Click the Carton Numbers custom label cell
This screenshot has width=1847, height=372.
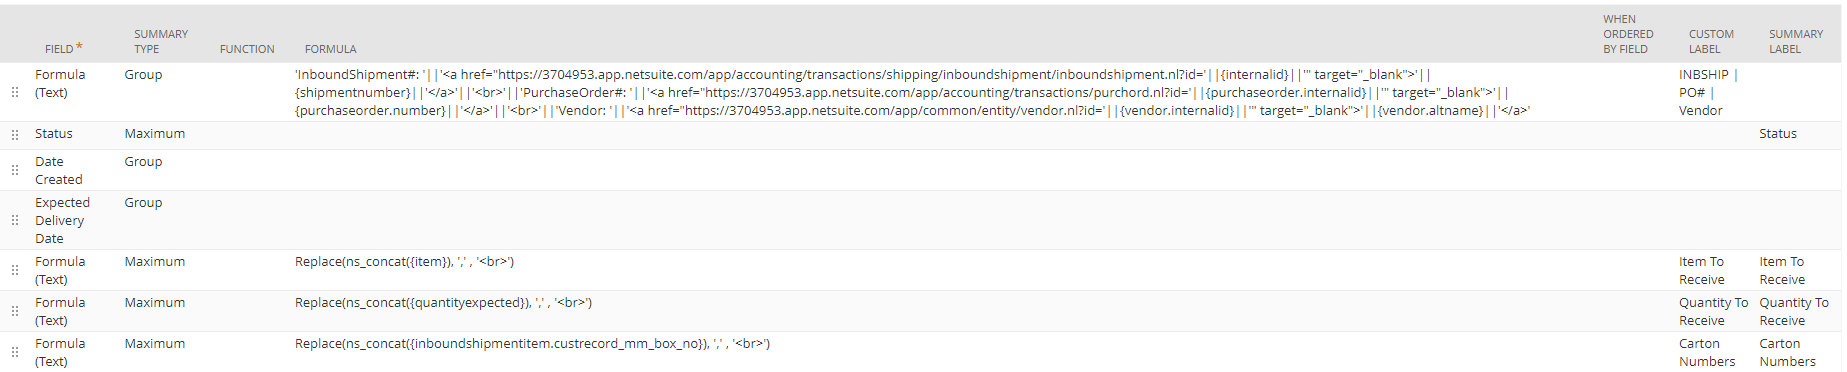(1707, 352)
